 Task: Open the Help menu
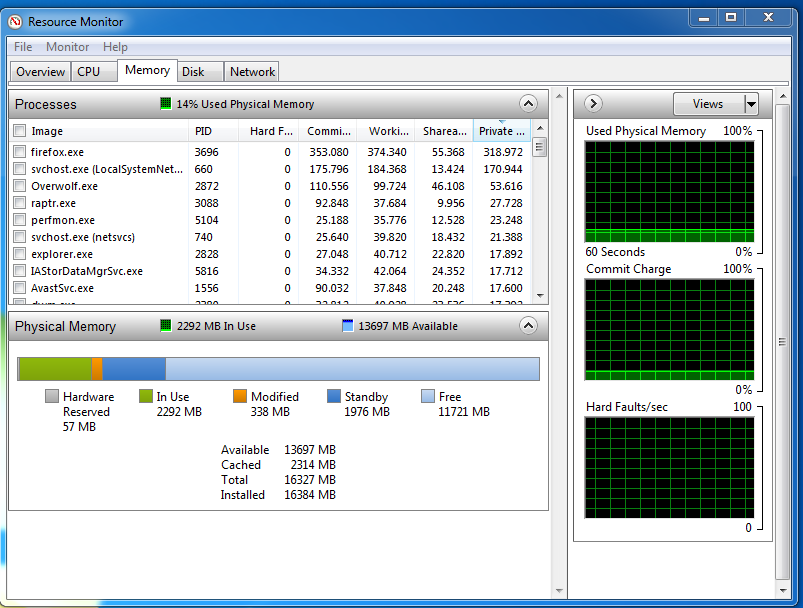click(115, 47)
